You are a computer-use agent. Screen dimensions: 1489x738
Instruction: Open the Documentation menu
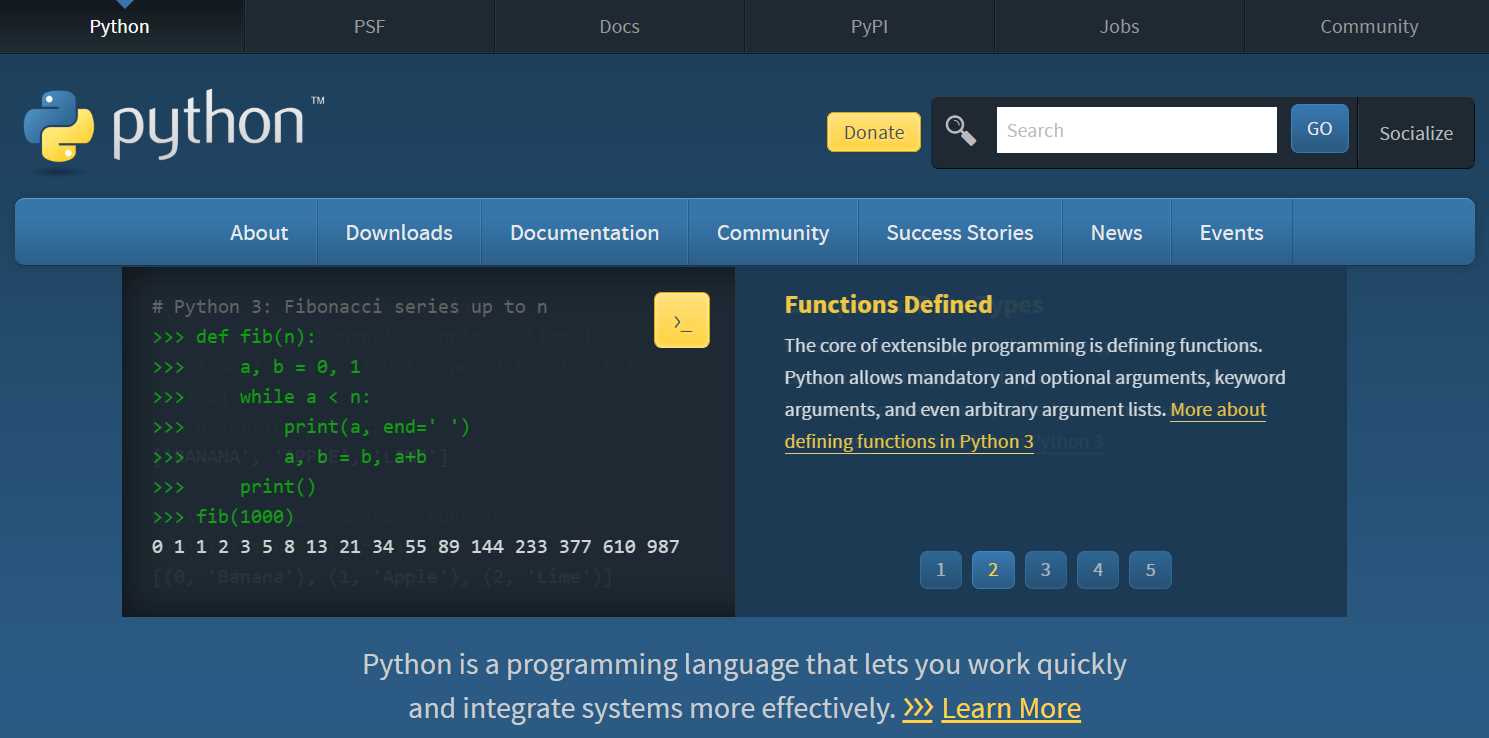[584, 232]
